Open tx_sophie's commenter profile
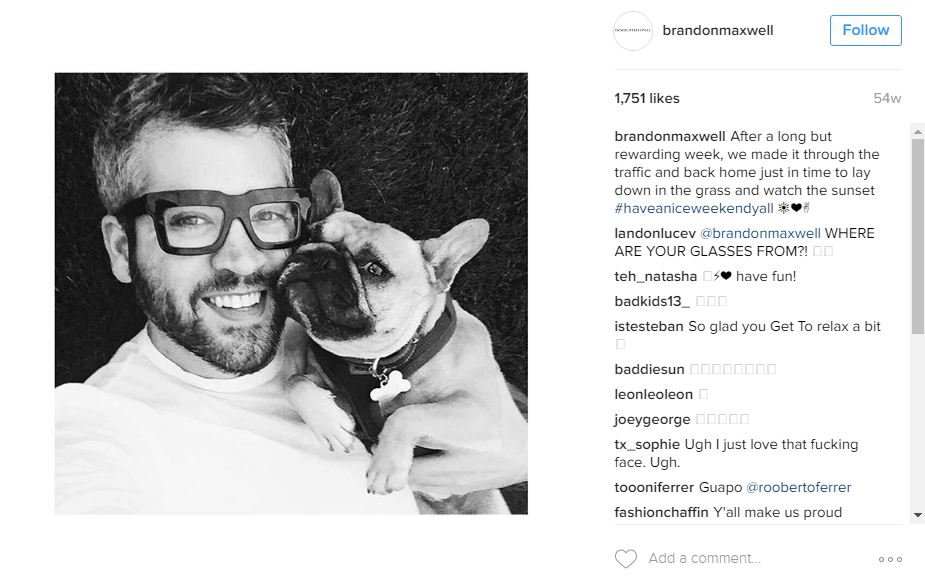This screenshot has height=588, width=925. (x=647, y=444)
